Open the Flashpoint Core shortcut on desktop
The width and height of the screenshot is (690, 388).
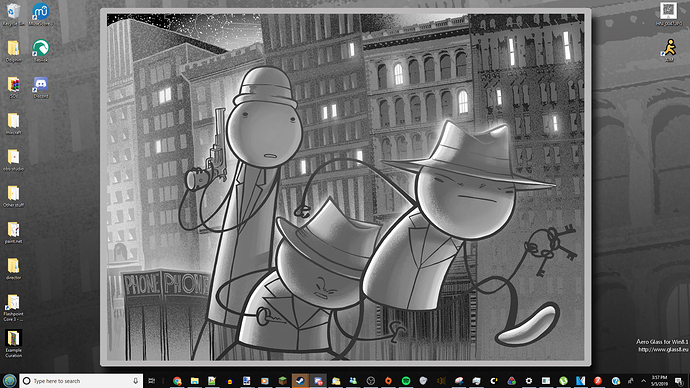coord(13,307)
